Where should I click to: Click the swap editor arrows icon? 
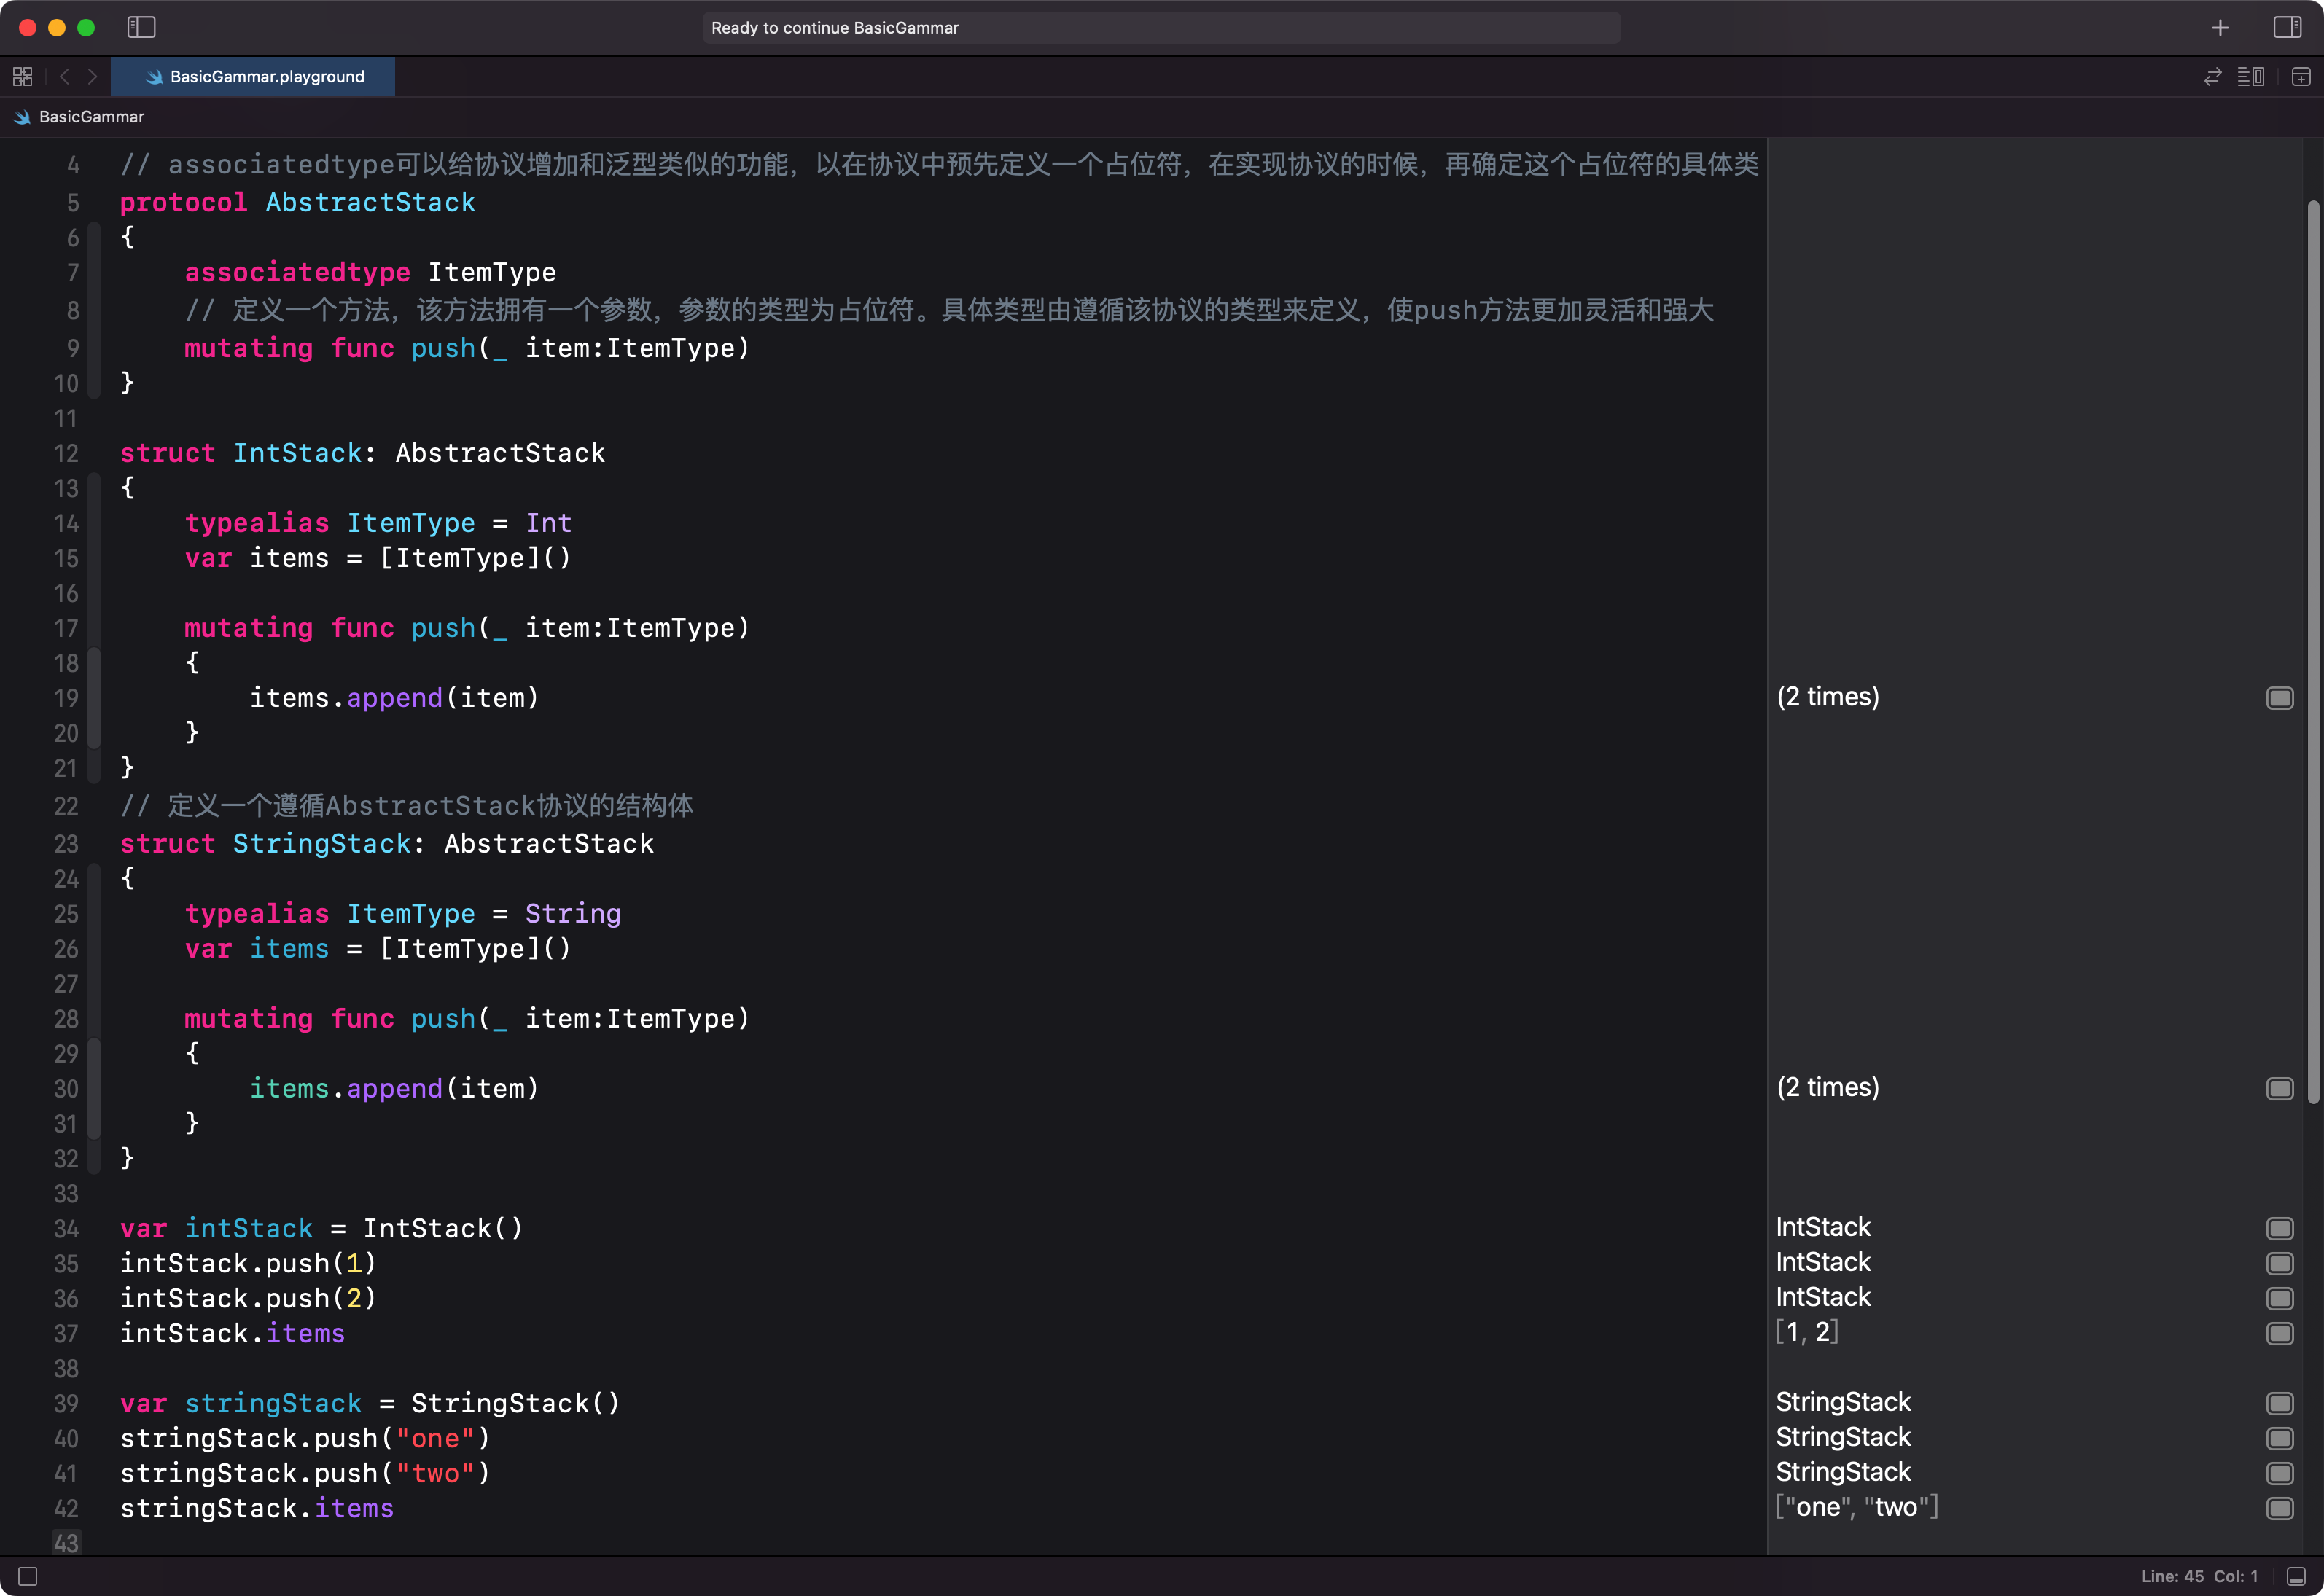point(2212,76)
